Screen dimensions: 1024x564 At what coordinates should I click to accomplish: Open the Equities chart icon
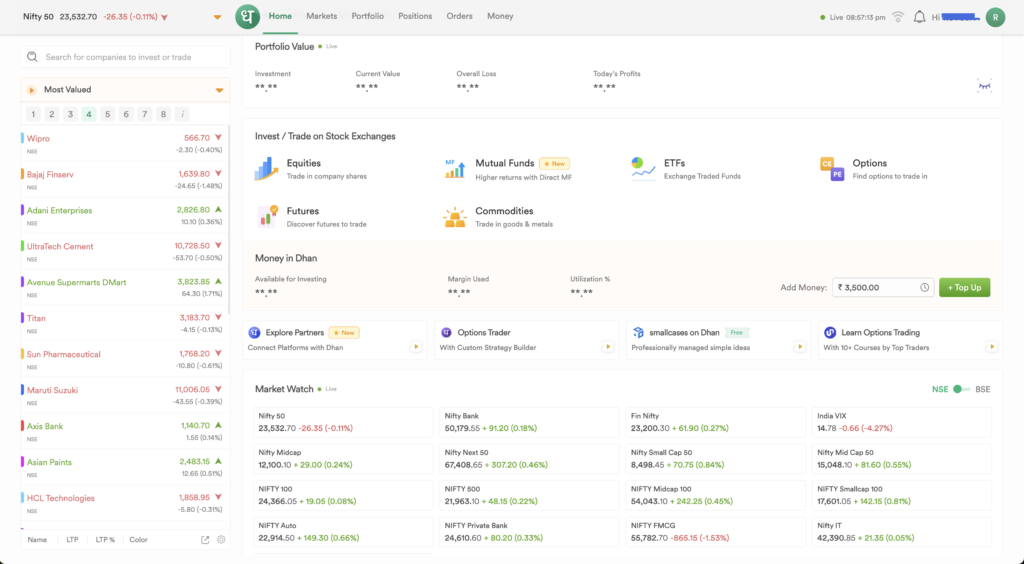point(266,168)
